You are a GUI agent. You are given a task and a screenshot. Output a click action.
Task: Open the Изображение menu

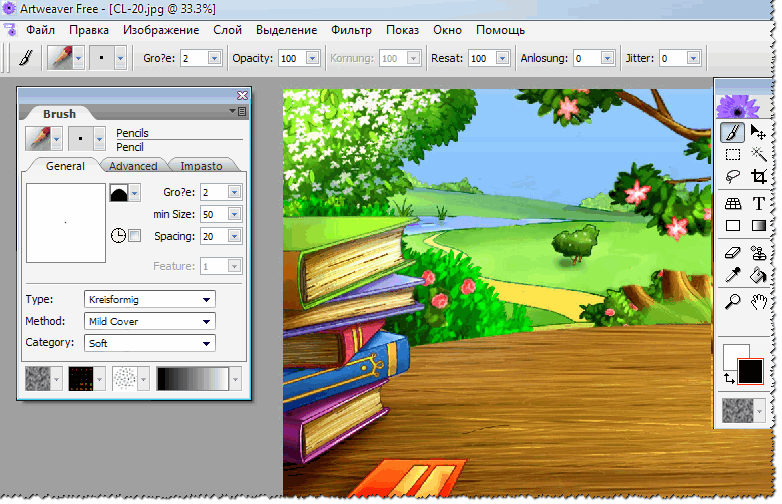[161, 30]
